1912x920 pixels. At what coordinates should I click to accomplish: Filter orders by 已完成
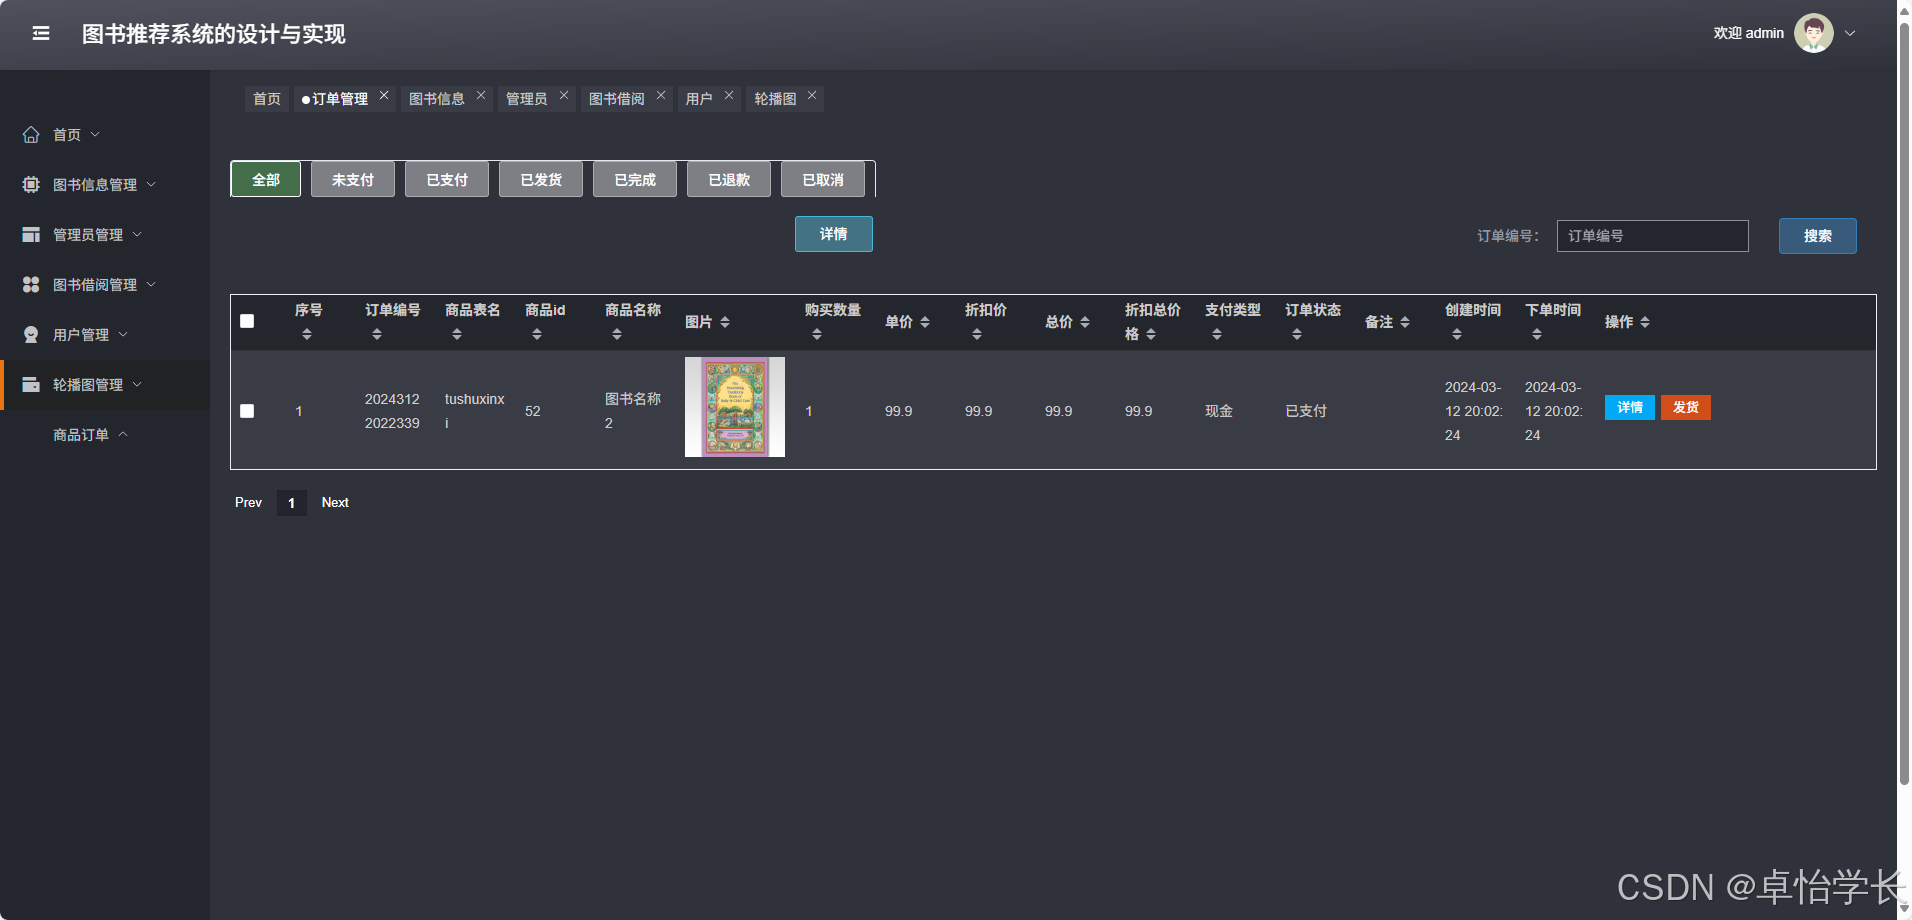[635, 179]
